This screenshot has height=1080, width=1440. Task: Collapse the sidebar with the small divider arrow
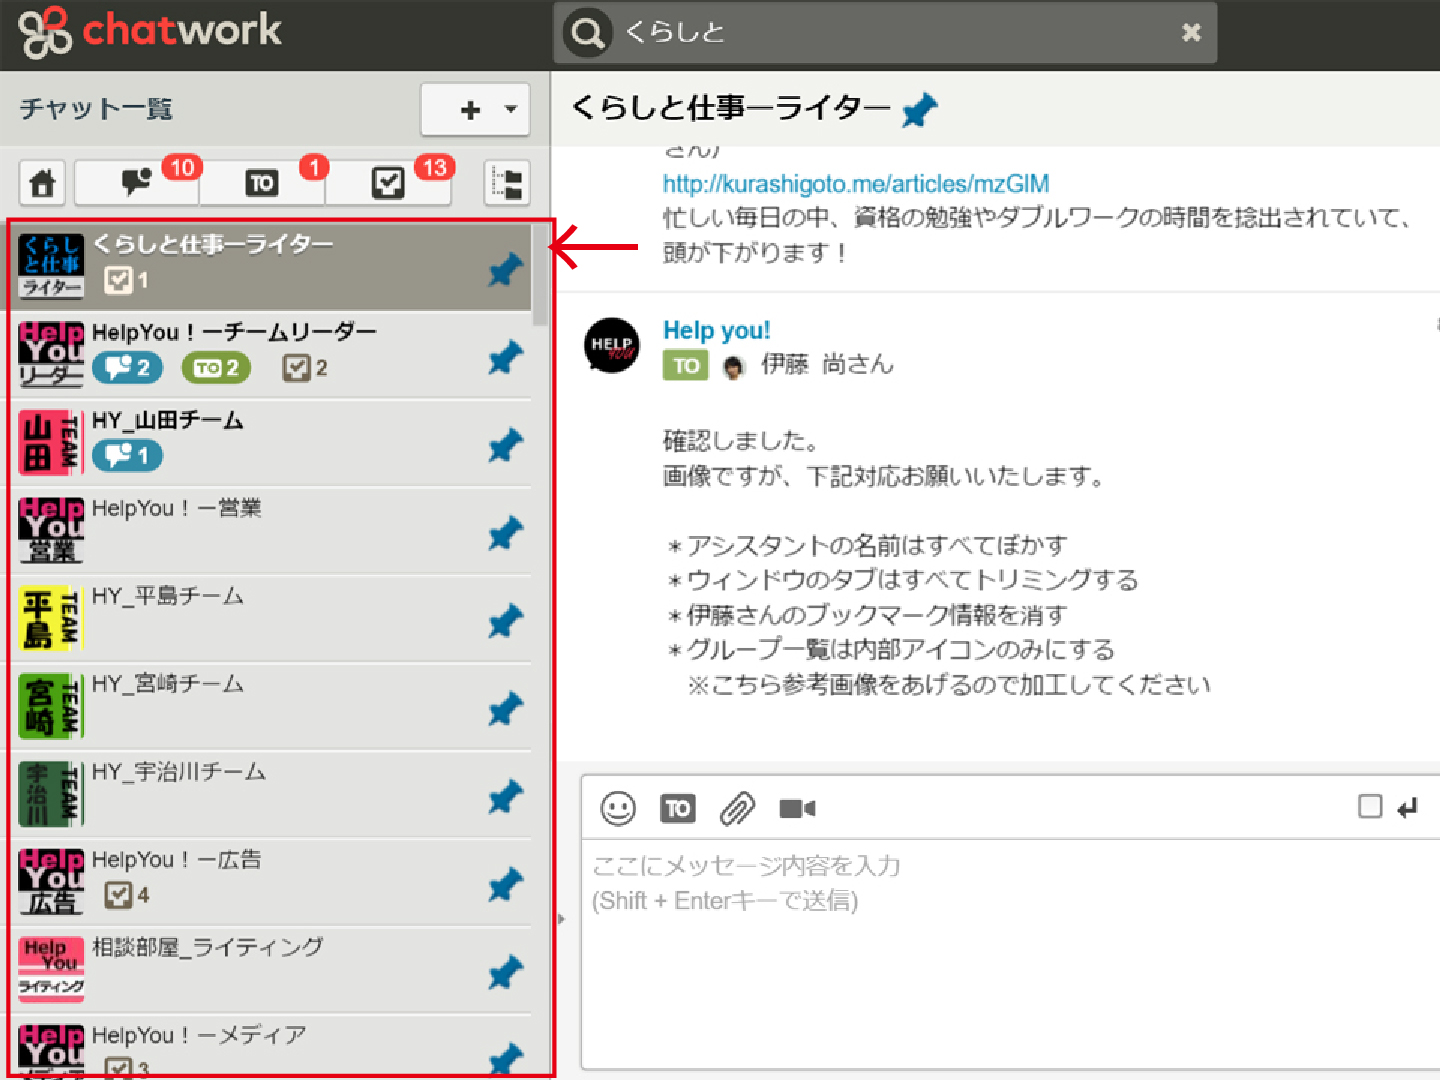coord(562,918)
